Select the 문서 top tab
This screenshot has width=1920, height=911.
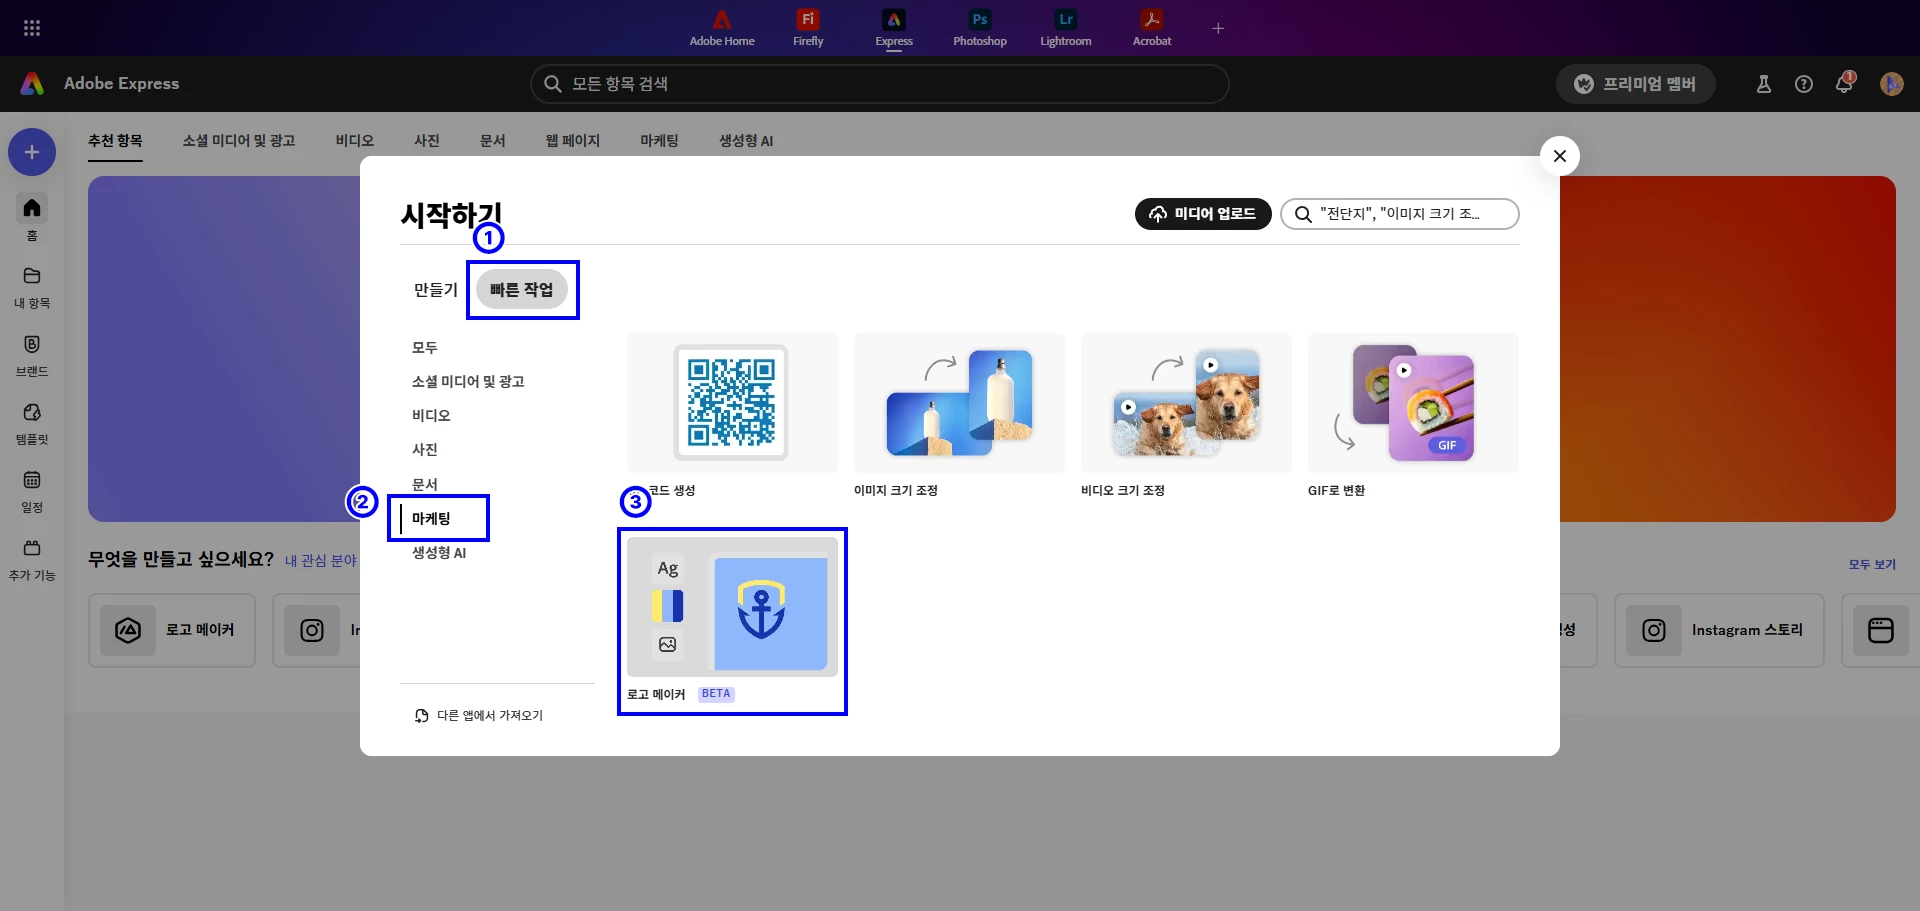coord(493,141)
